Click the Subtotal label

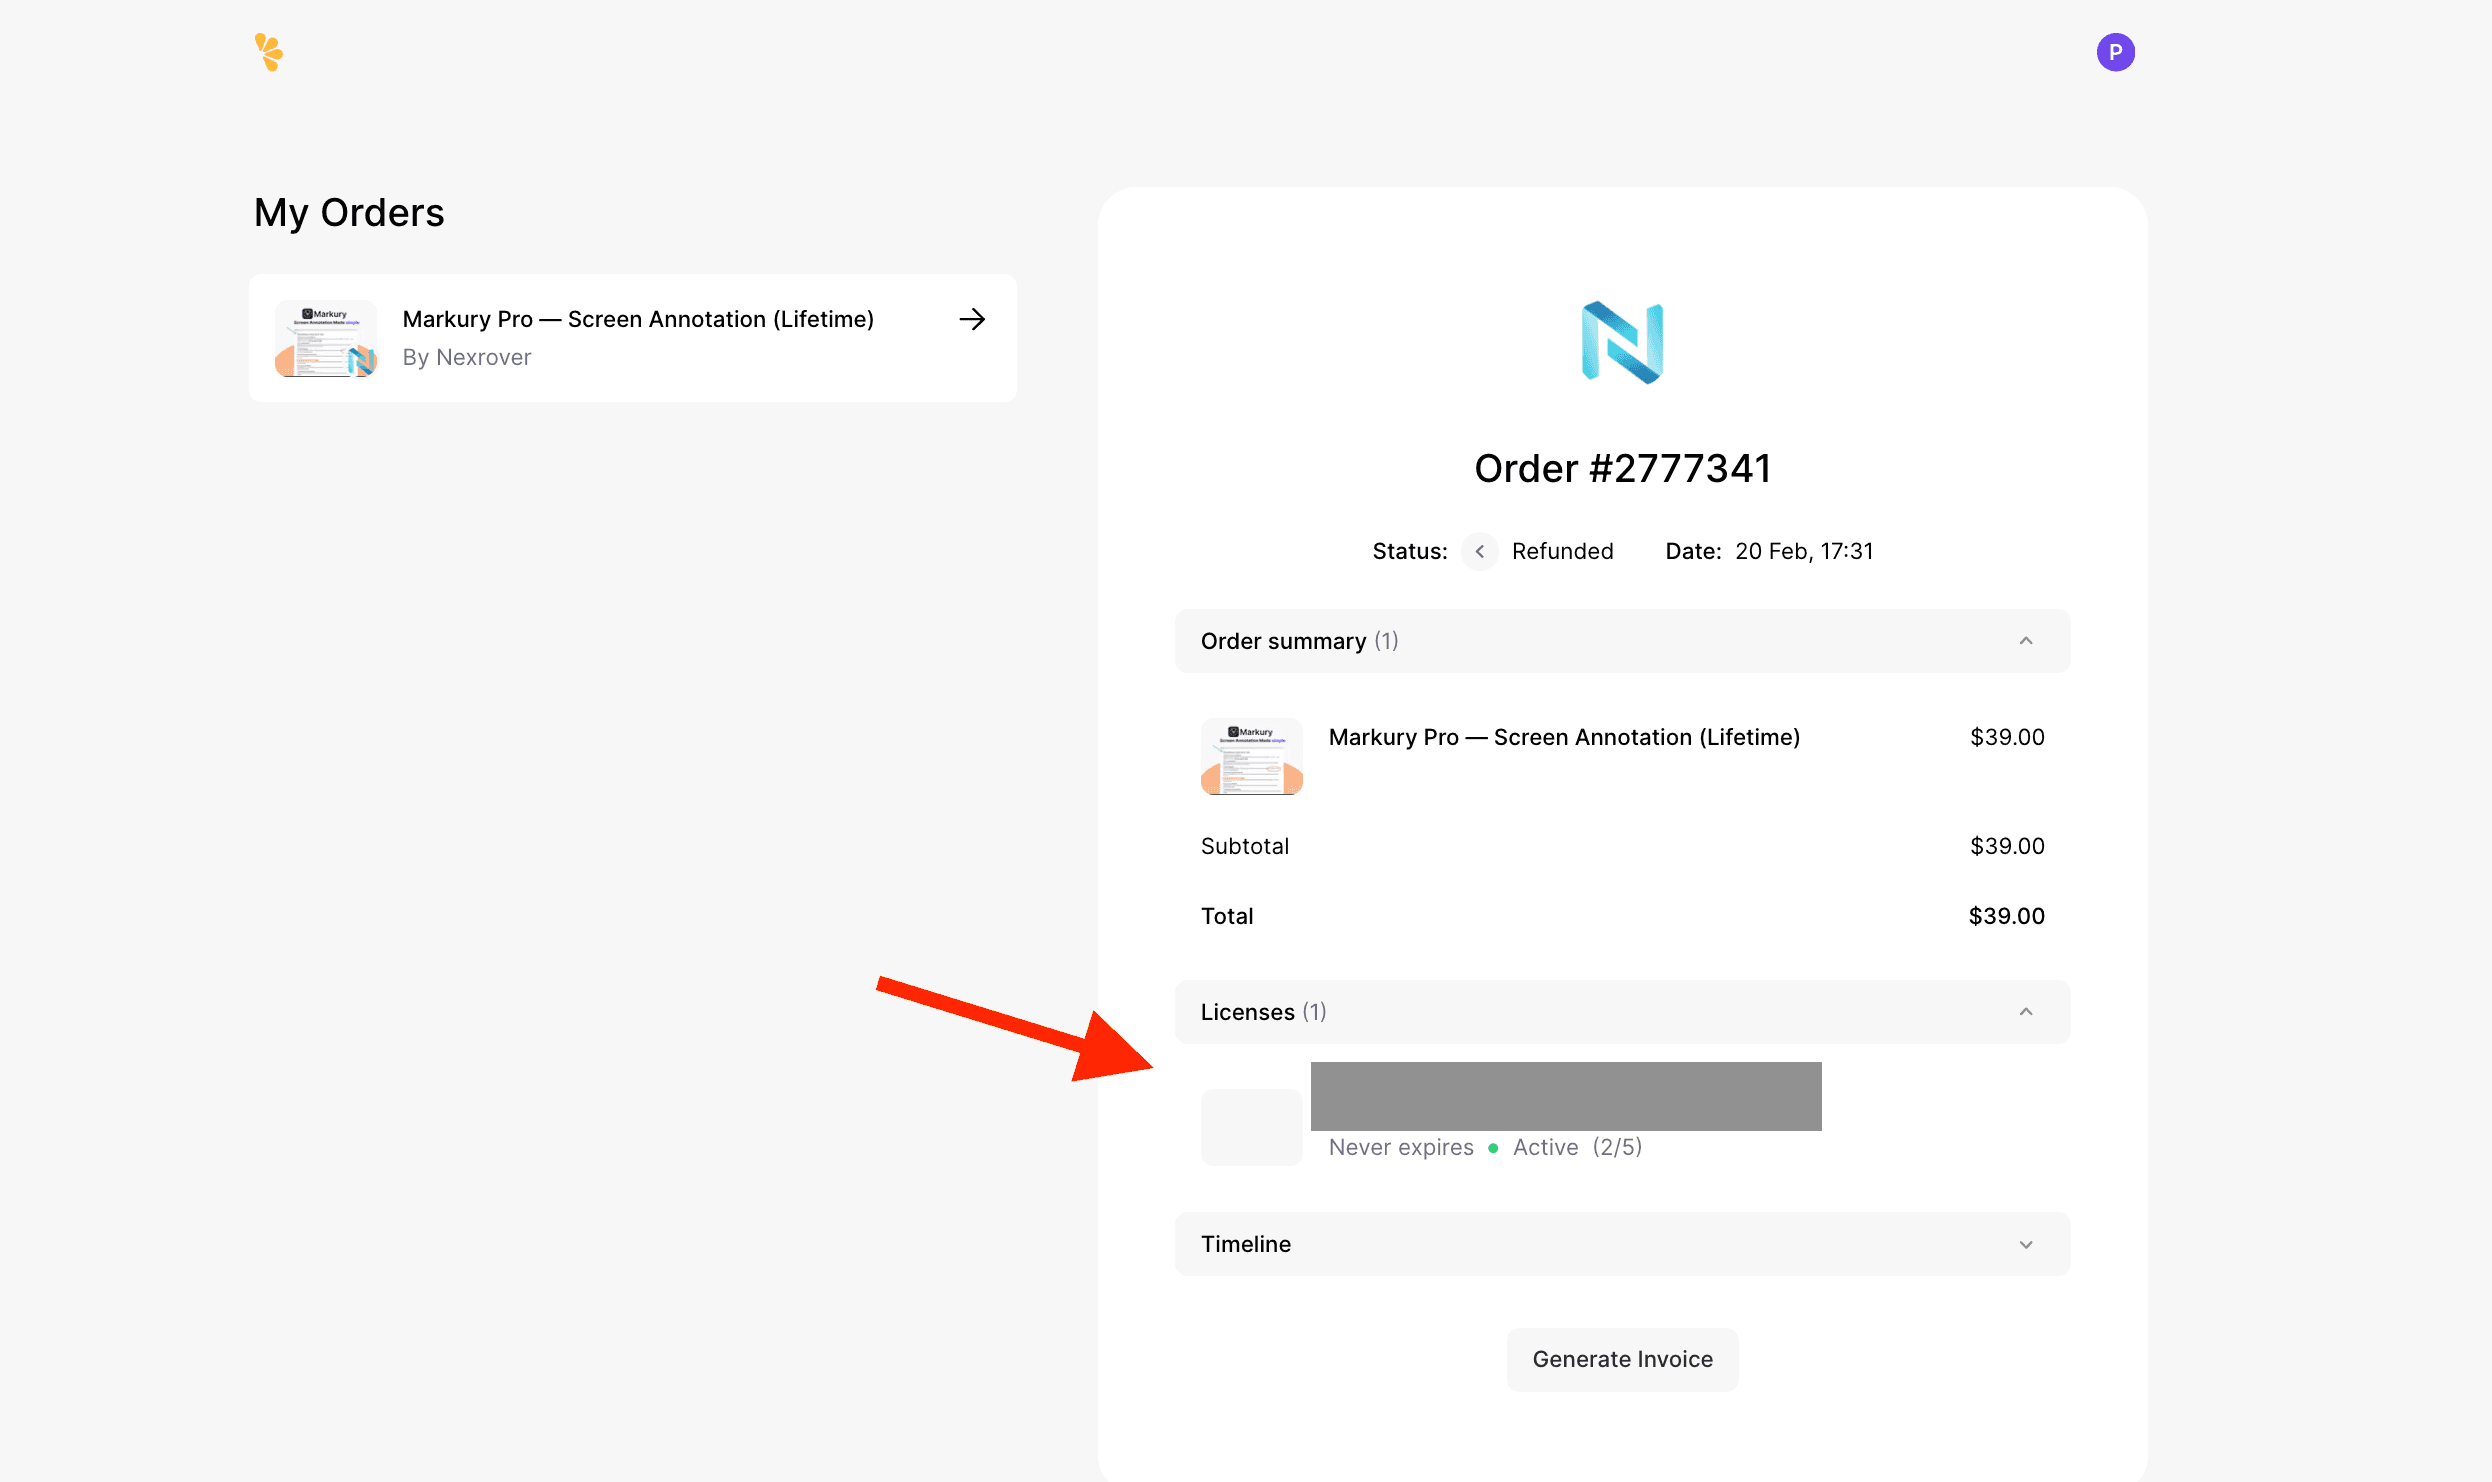click(1244, 846)
